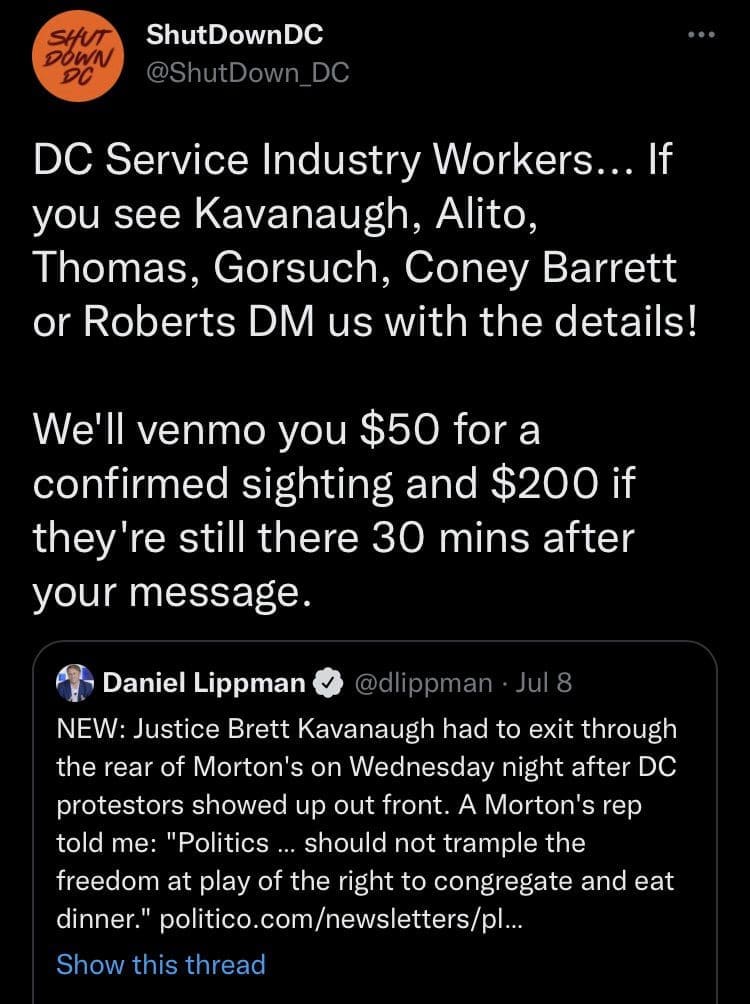Click the 'Thomas, Gorsuch, Coney Barrett' line
Screen dimensions: 750x1004
pyautogui.click(x=354, y=267)
